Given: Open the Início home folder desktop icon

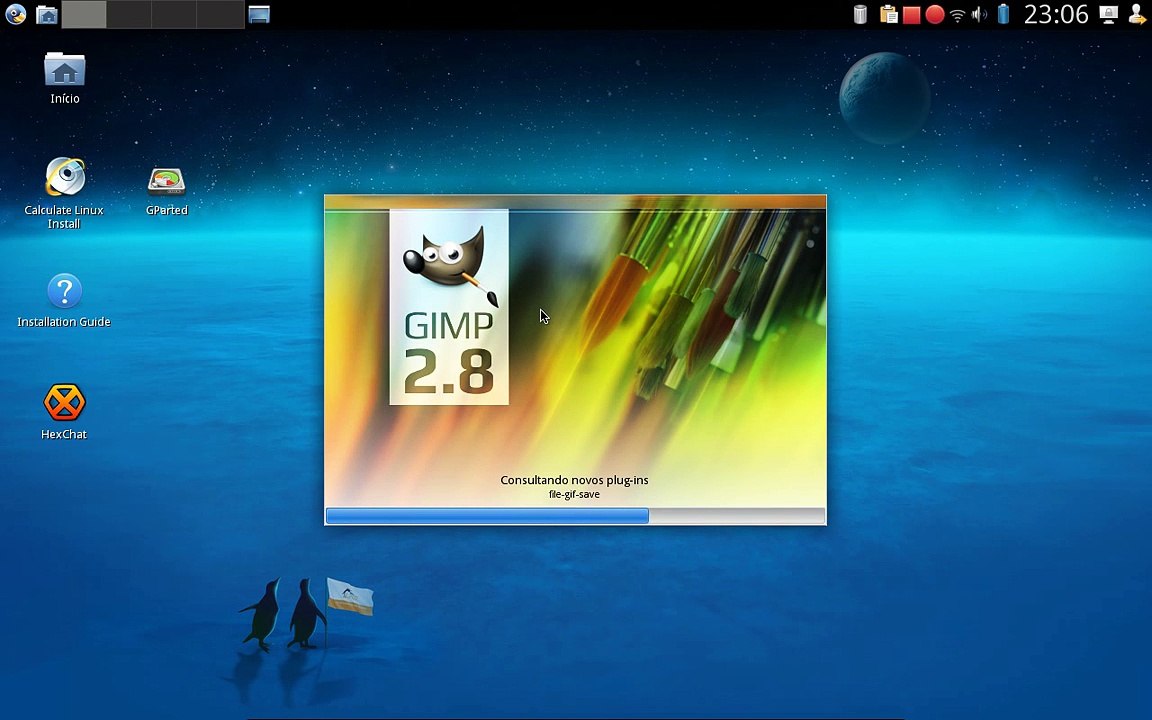Looking at the screenshot, I should click(65, 70).
